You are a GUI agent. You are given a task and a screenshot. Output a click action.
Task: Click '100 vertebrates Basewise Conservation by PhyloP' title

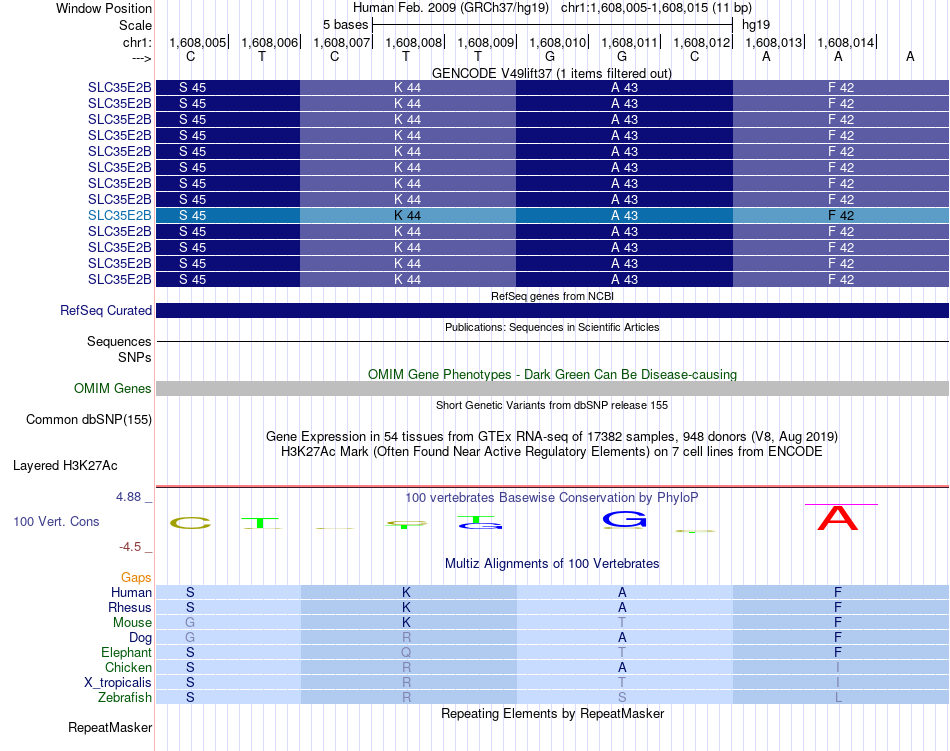click(552, 498)
